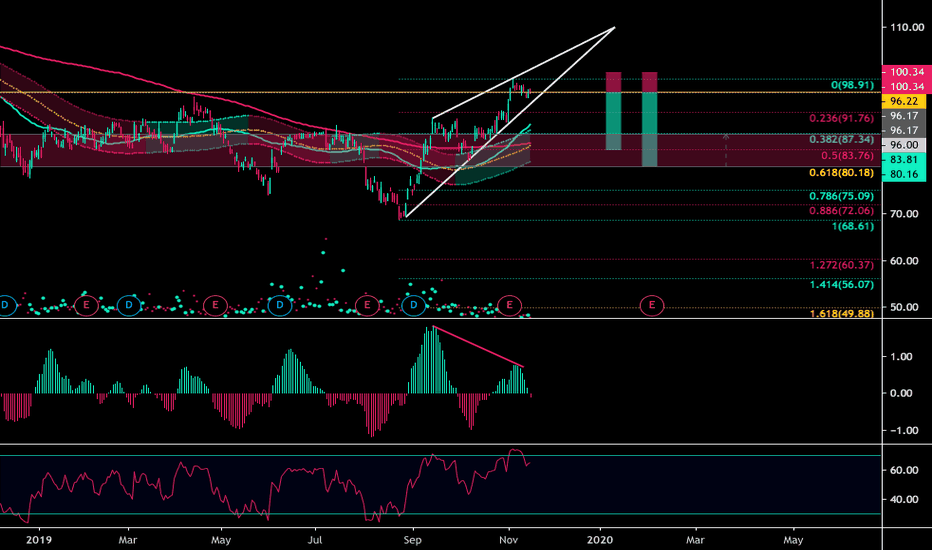Click the 70.00 price axis label
The height and width of the screenshot is (550, 932).
pyautogui.click(x=904, y=213)
